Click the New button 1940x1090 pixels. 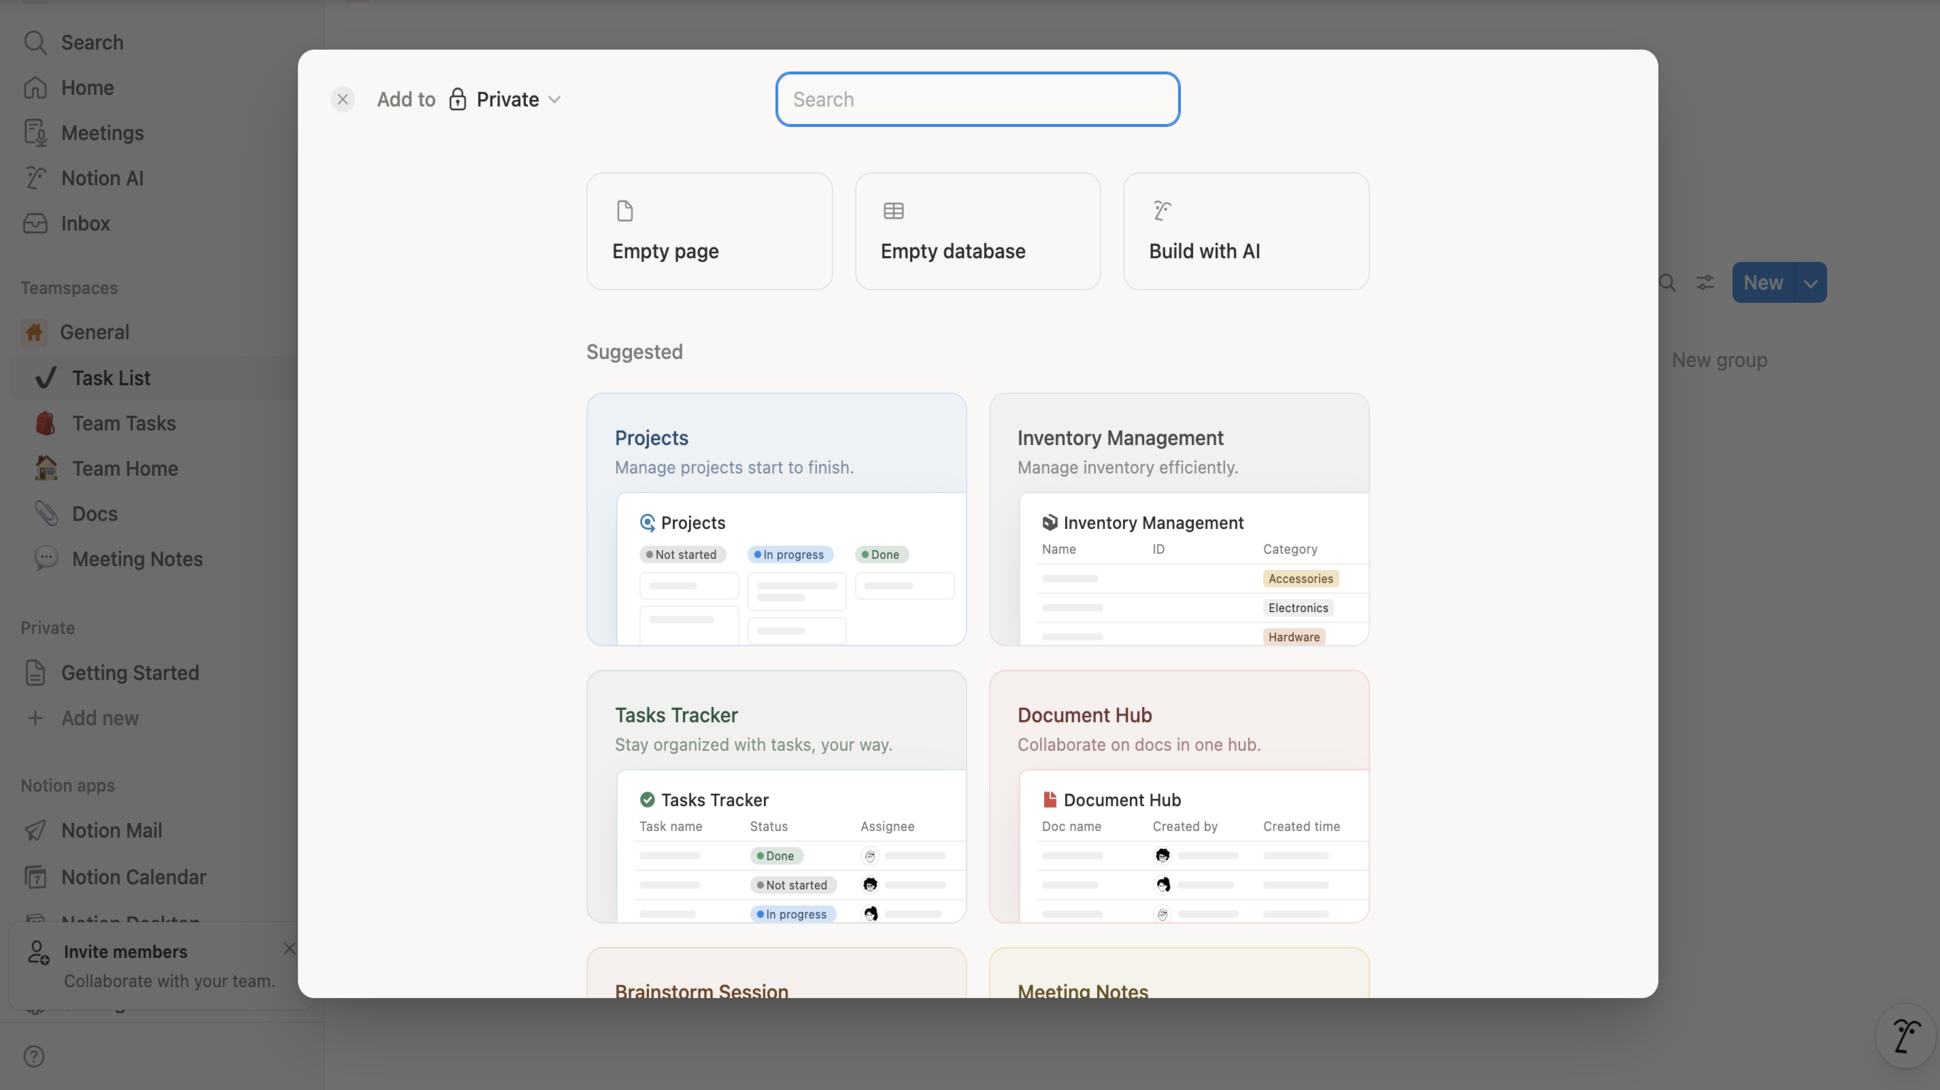(x=1765, y=282)
